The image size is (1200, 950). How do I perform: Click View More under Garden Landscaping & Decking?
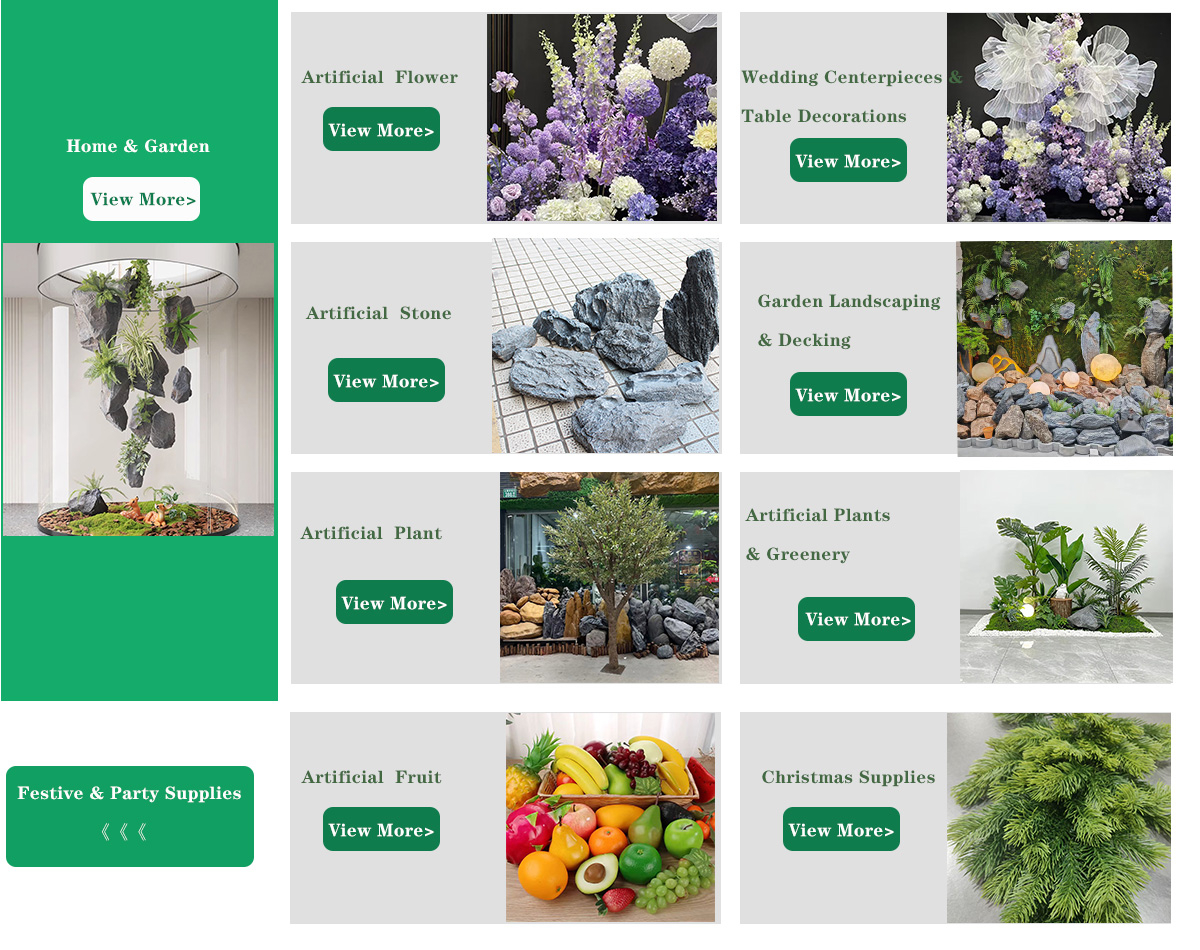[x=848, y=394]
